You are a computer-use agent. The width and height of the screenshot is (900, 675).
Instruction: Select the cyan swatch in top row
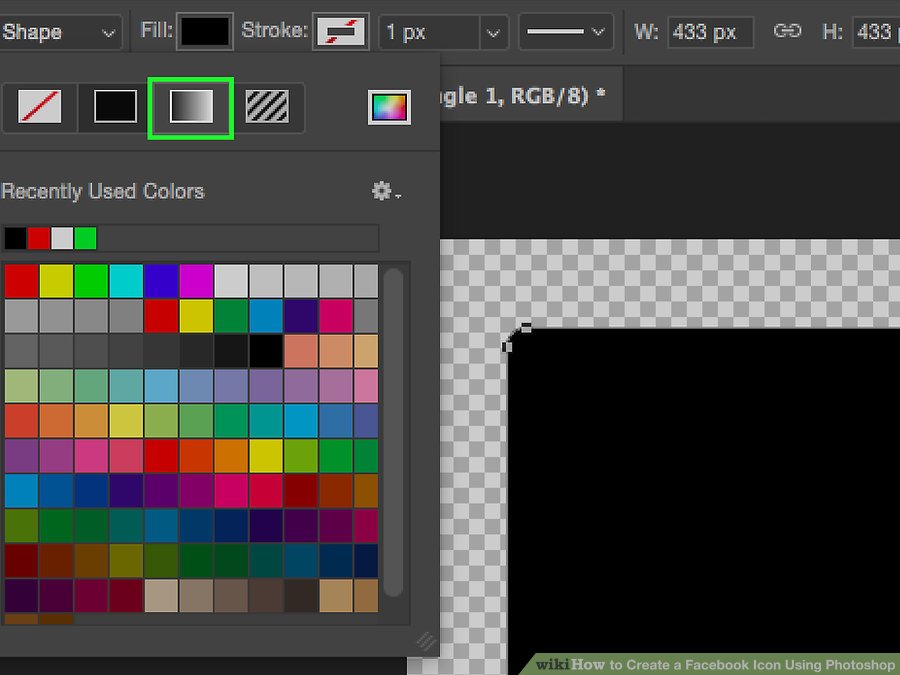(x=126, y=281)
